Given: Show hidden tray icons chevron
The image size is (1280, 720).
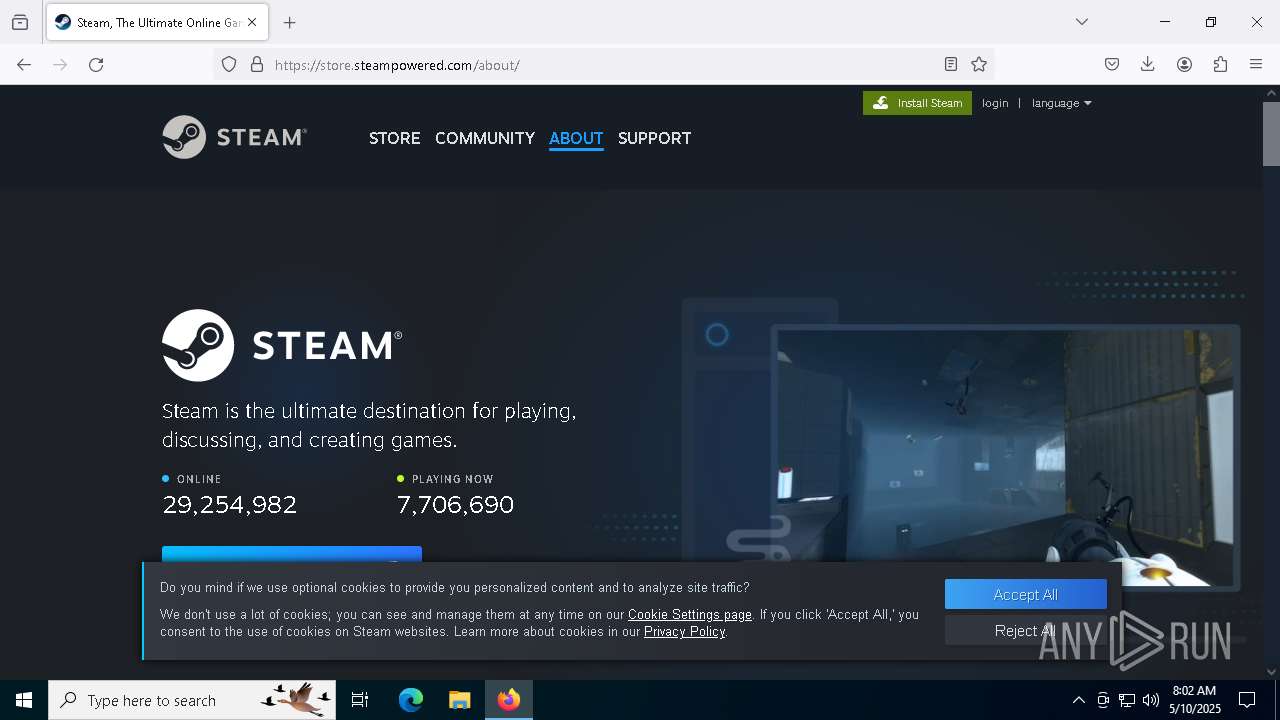Looking at the screenshot, I should [x=1078, y=700].
